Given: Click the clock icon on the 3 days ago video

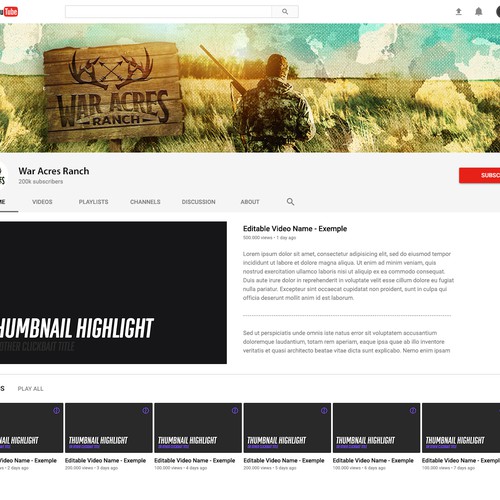Looking at the screenshot, I should coord(146,410).
